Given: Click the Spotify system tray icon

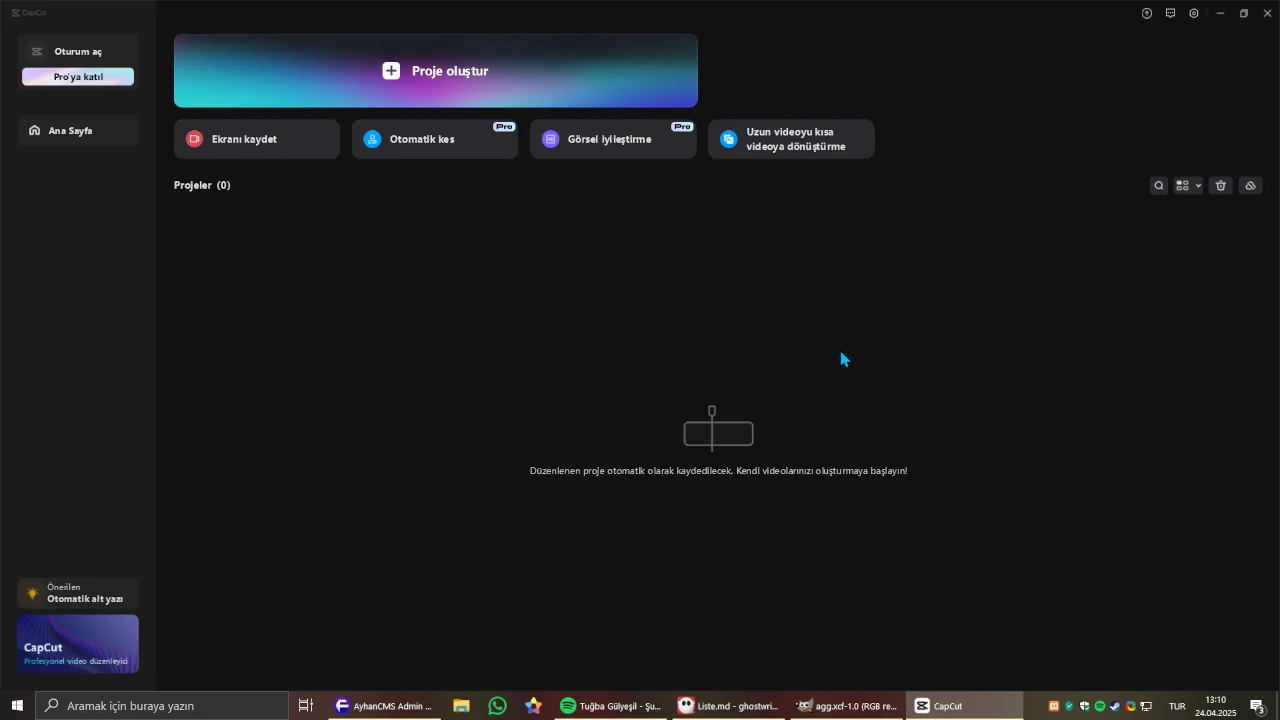Looking at the screenshot, I should click(1099, 706).
